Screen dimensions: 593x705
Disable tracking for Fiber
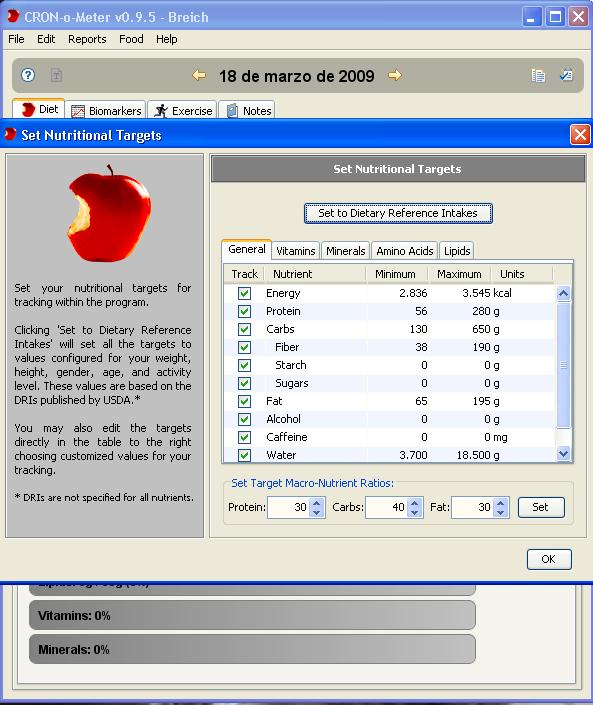(x=244, y=347)
